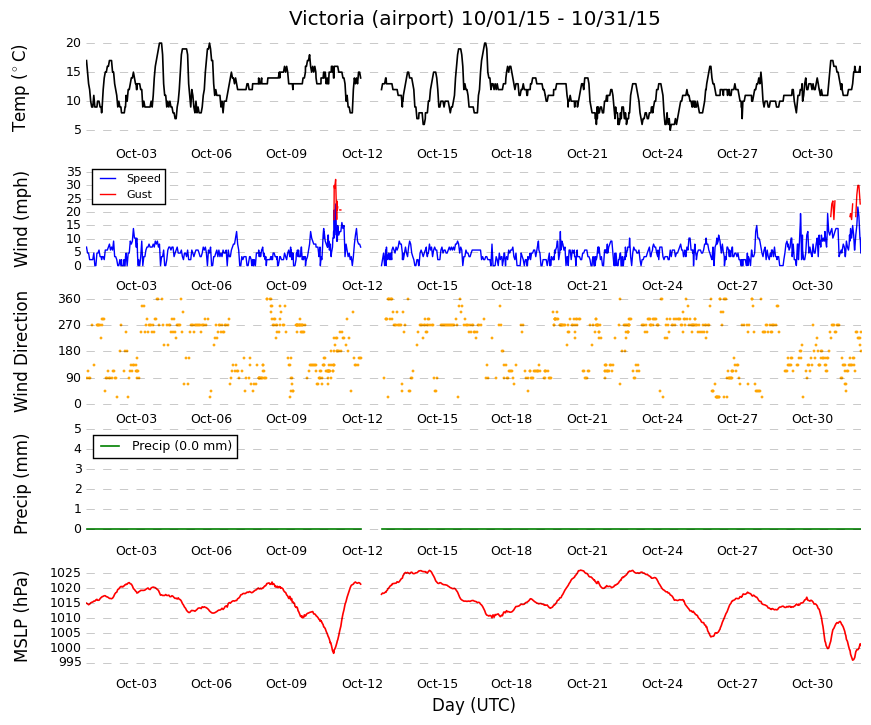
Task: Click the green Precip legend line swatch
Action: (x=110, y=446)
